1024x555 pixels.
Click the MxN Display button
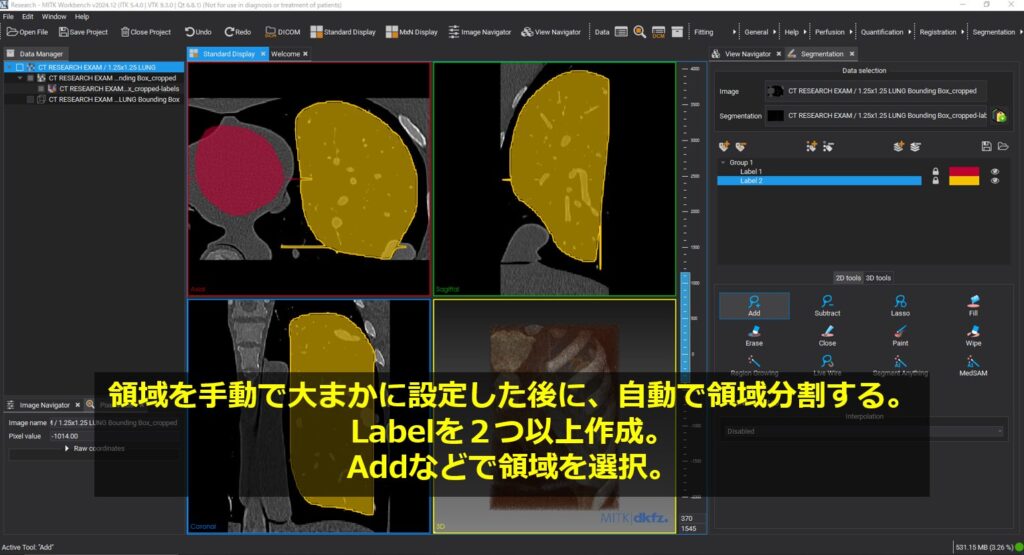[411, 31]
